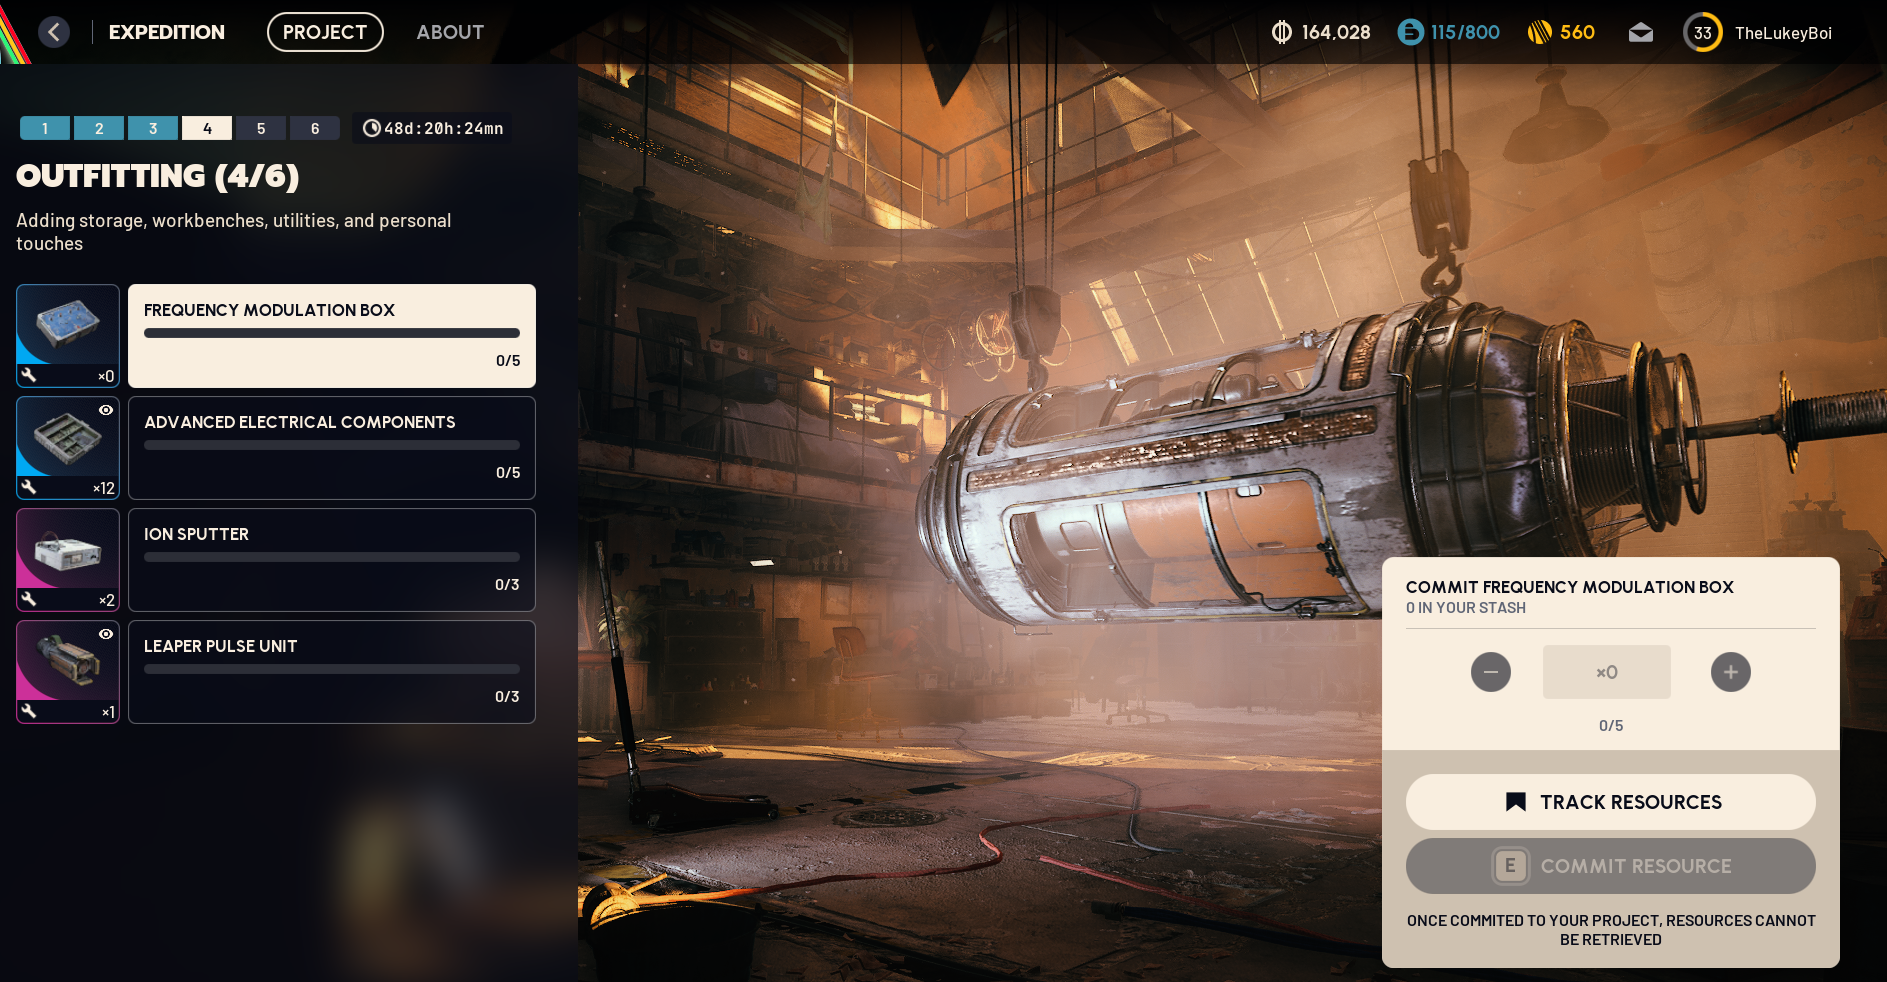Select project stage 1
Viewport: 1887px width, 982px height.
click(45, 128)
